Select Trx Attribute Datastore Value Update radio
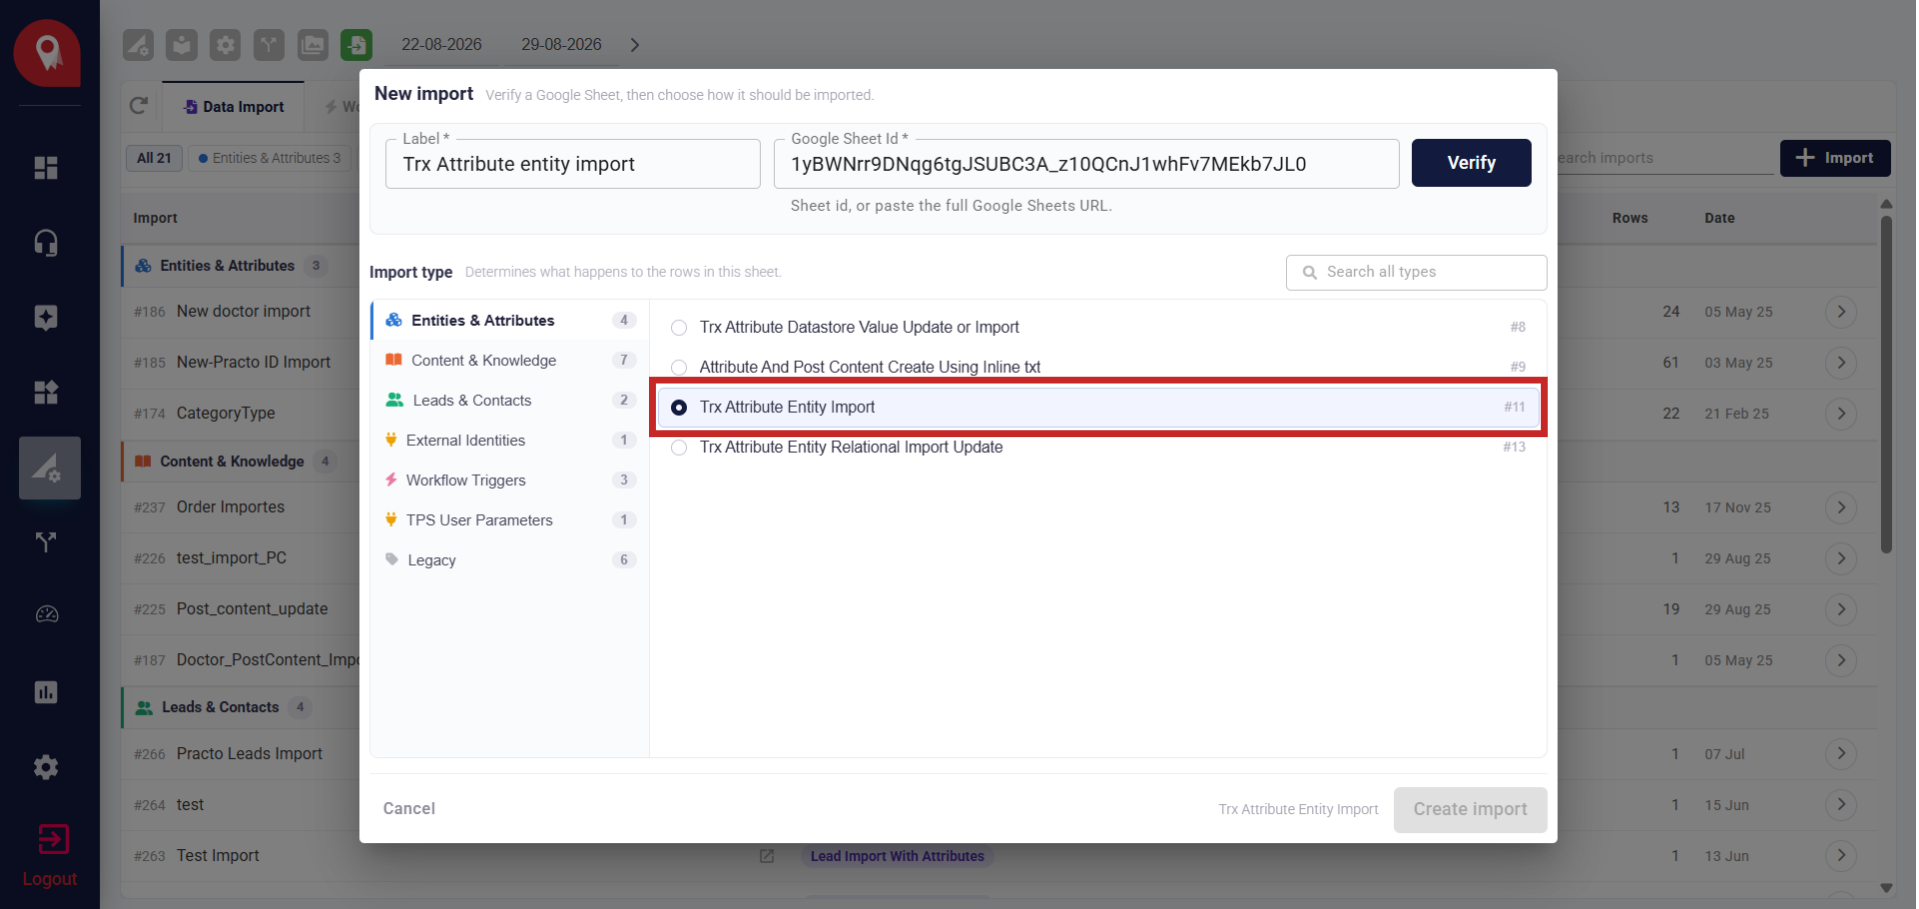This screenshot has height=909, width=1919. point(679,328)
